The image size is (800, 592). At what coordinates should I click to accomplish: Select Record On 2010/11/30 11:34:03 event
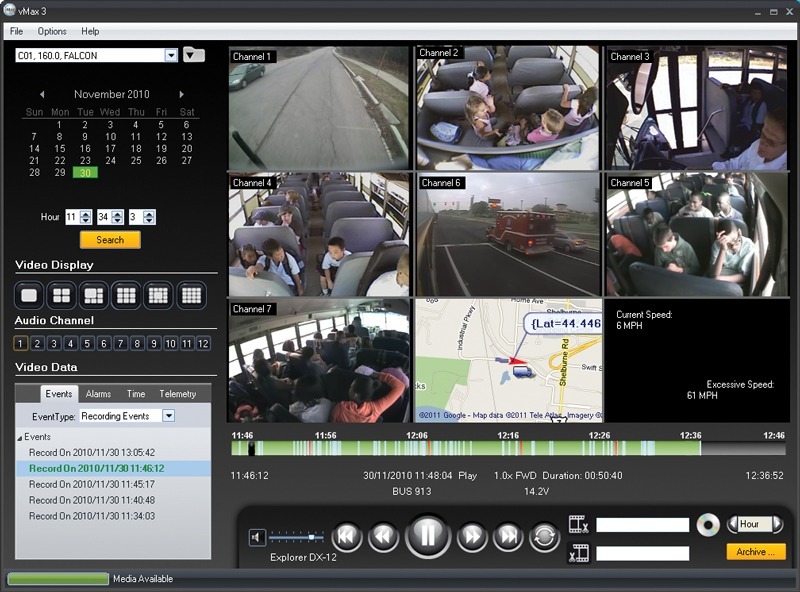pyautogui.click(x=92, y=515)
